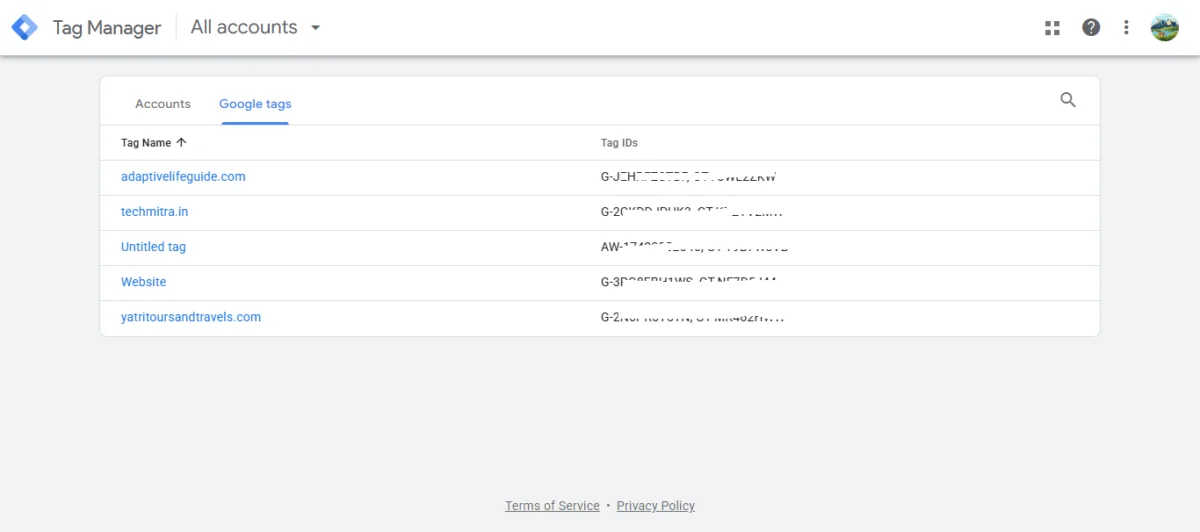Click the Tag Manager title text
Viewport: 1200px width, 532px height.
[x=107, y=28]
